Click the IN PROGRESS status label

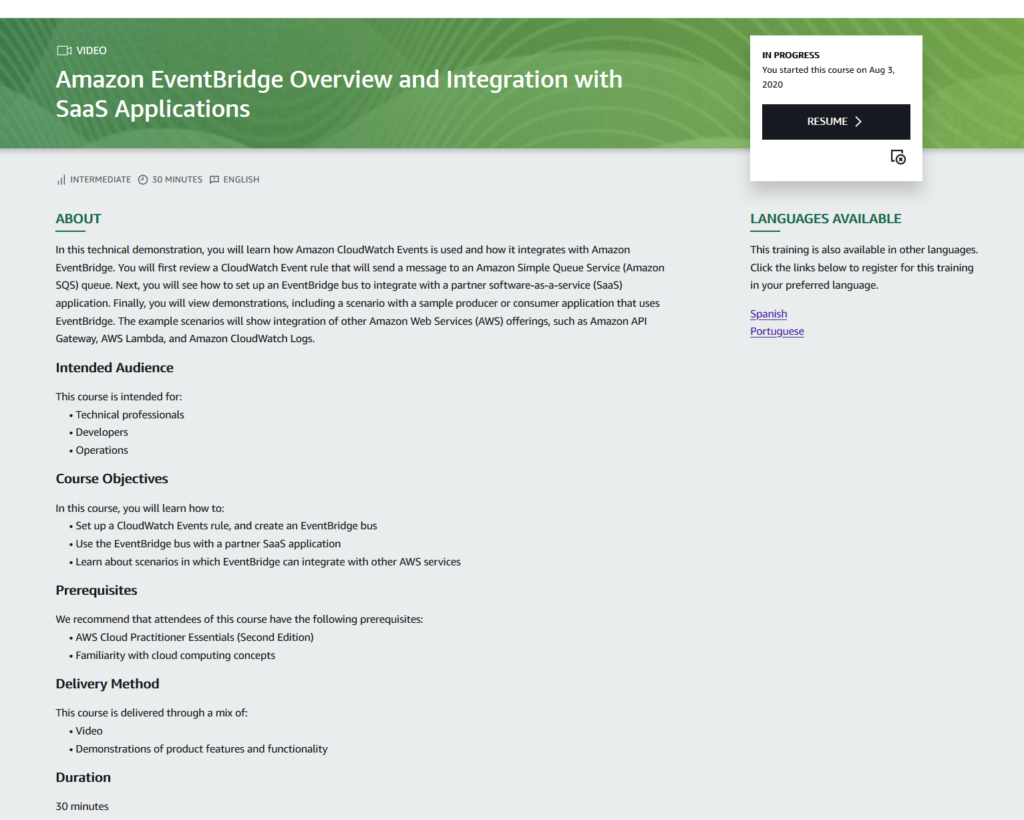pyautogui.click(x=790, y=55)
